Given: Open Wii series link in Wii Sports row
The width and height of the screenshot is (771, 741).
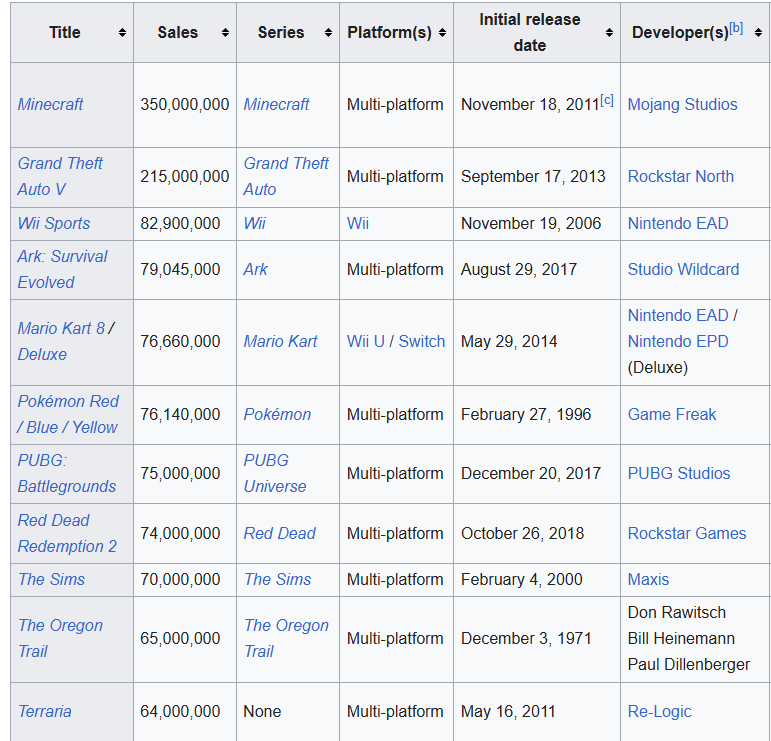Looking at the screenshot, I should click(255, 224).
